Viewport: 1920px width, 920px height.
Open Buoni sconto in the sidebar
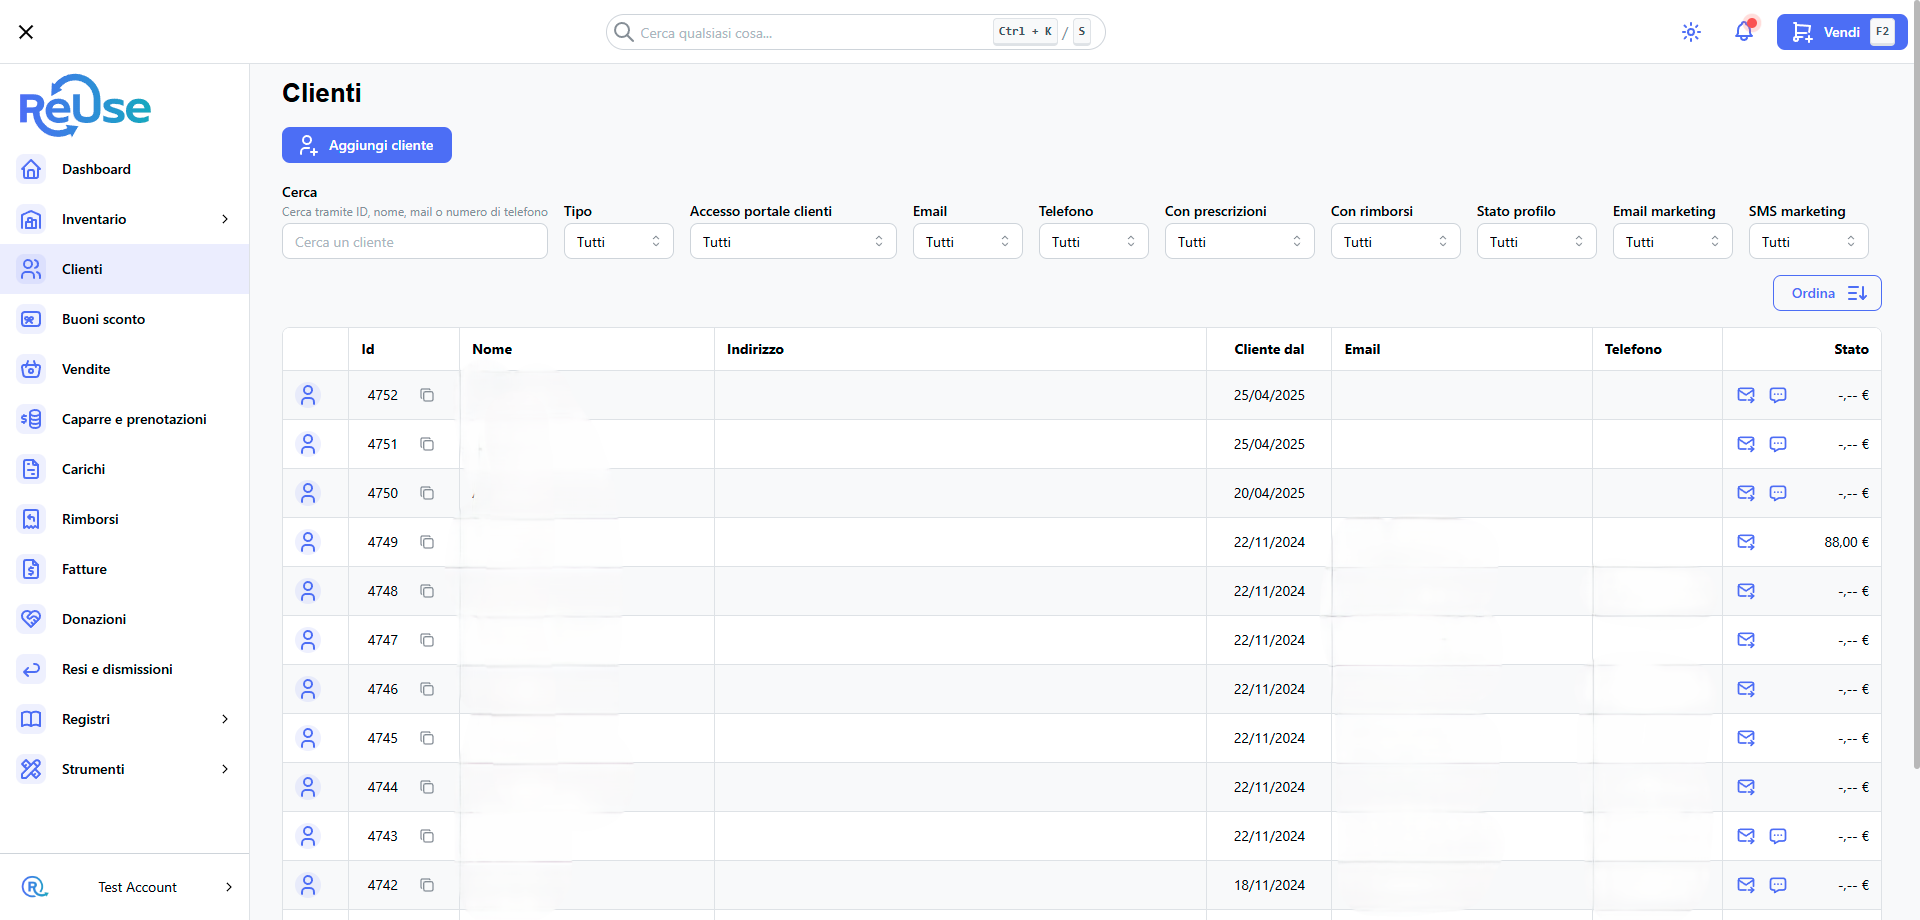point(103,319)
